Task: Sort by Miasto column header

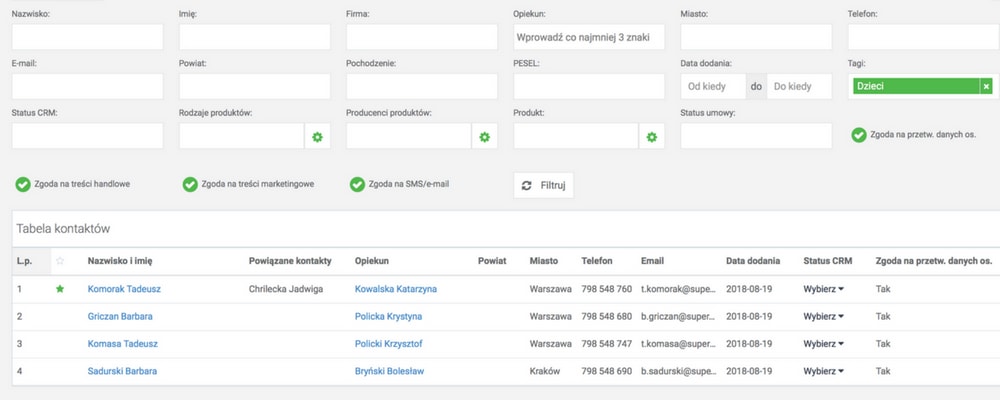Action: coord(543,261)
